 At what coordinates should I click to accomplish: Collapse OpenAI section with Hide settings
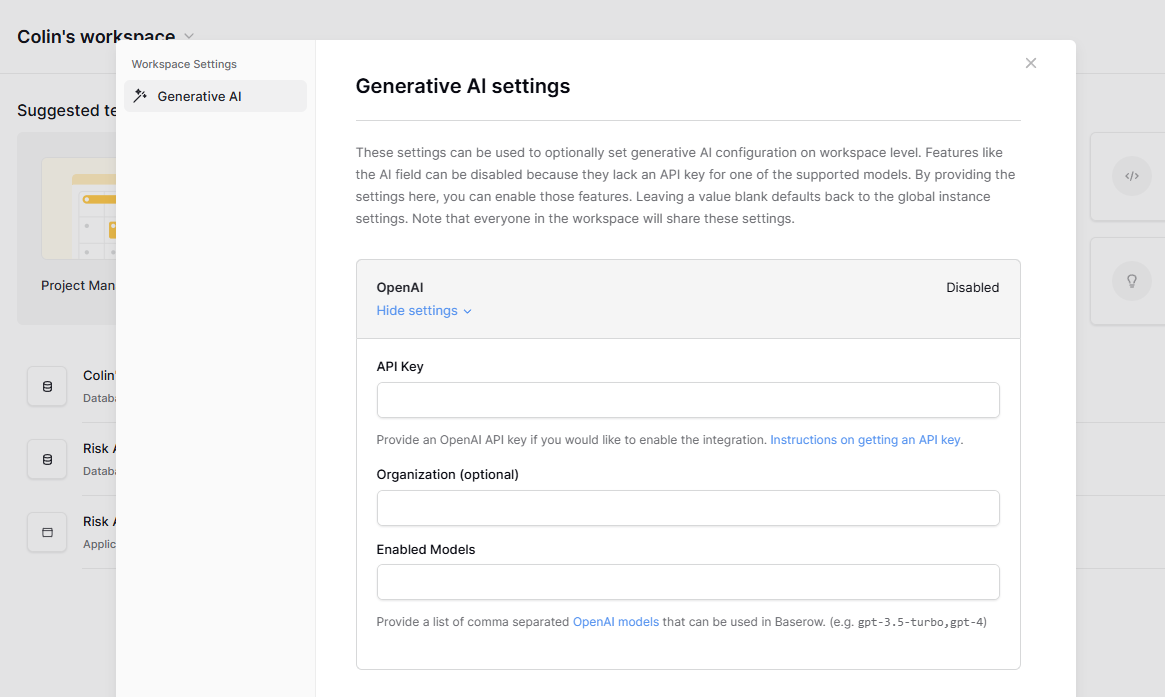423,311
